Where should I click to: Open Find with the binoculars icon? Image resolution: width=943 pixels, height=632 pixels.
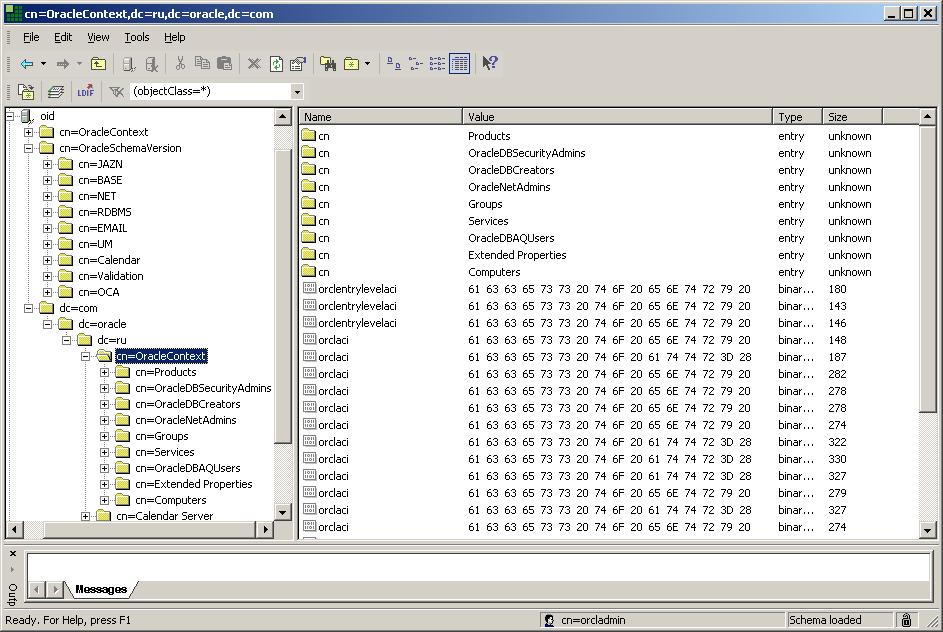328,63
